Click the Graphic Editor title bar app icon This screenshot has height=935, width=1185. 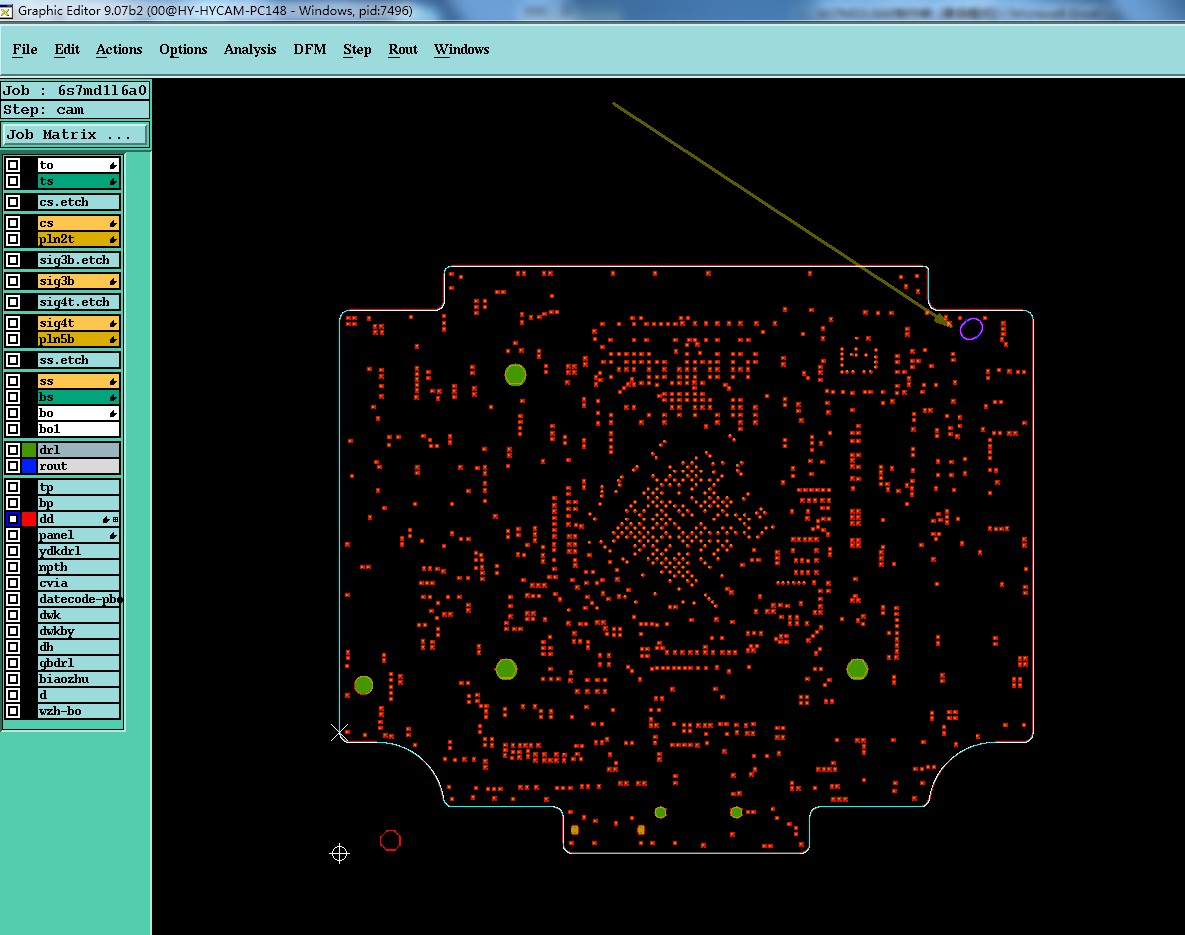[x=6, y=11]
